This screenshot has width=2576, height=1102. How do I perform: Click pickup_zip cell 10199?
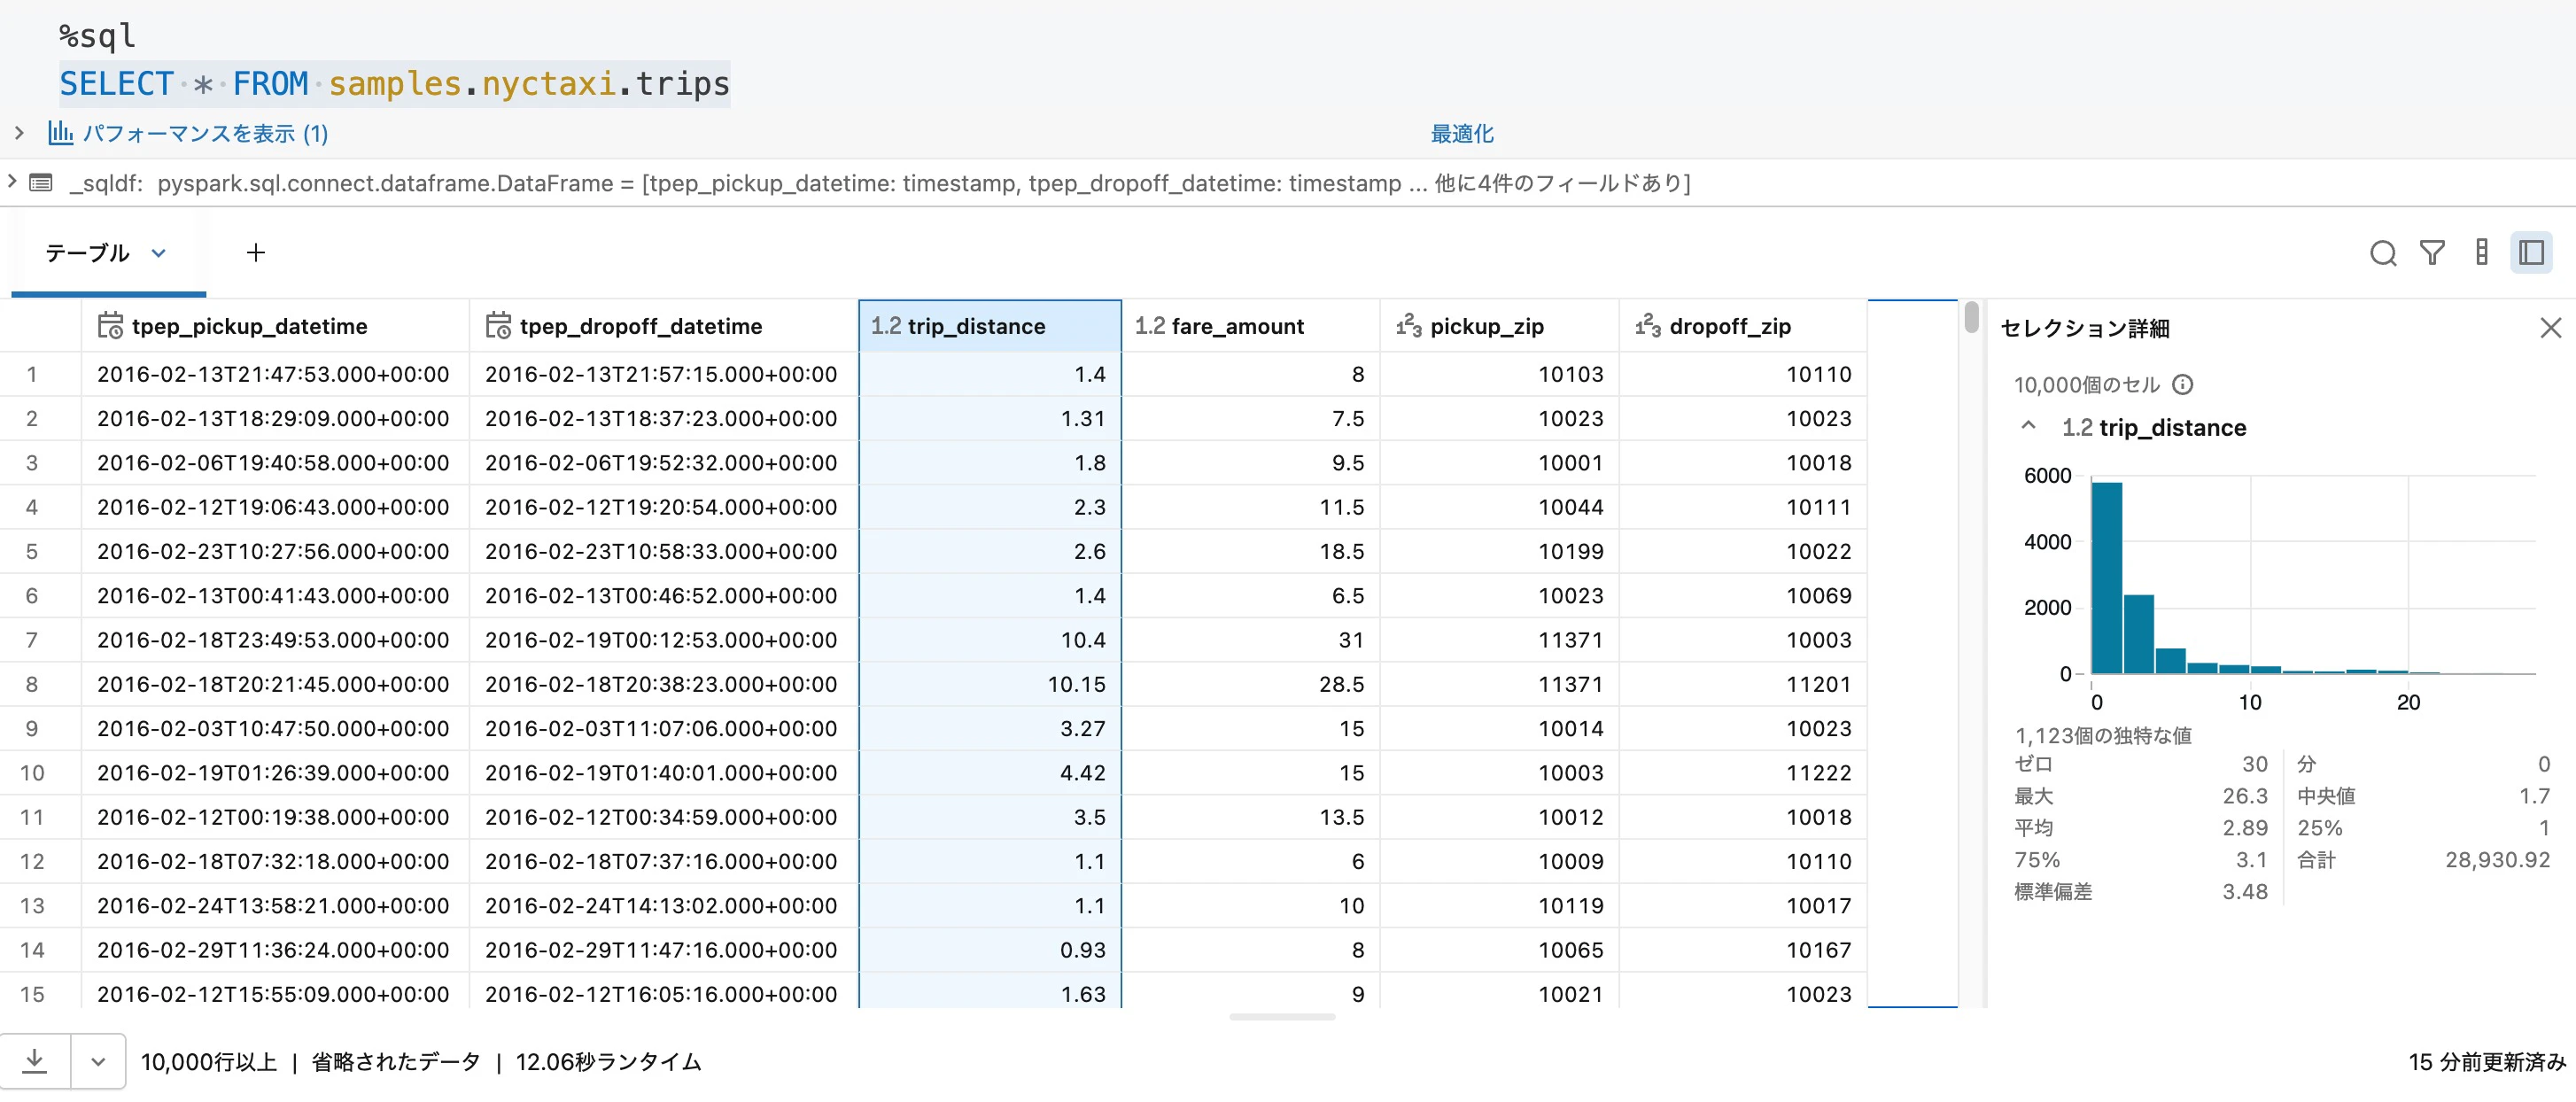1499,551
